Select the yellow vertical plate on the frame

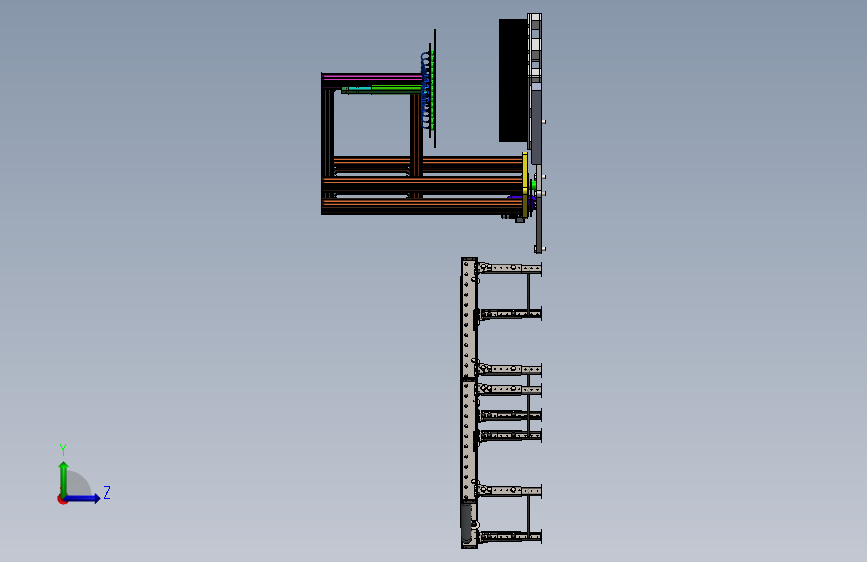(x=525, y=184)
